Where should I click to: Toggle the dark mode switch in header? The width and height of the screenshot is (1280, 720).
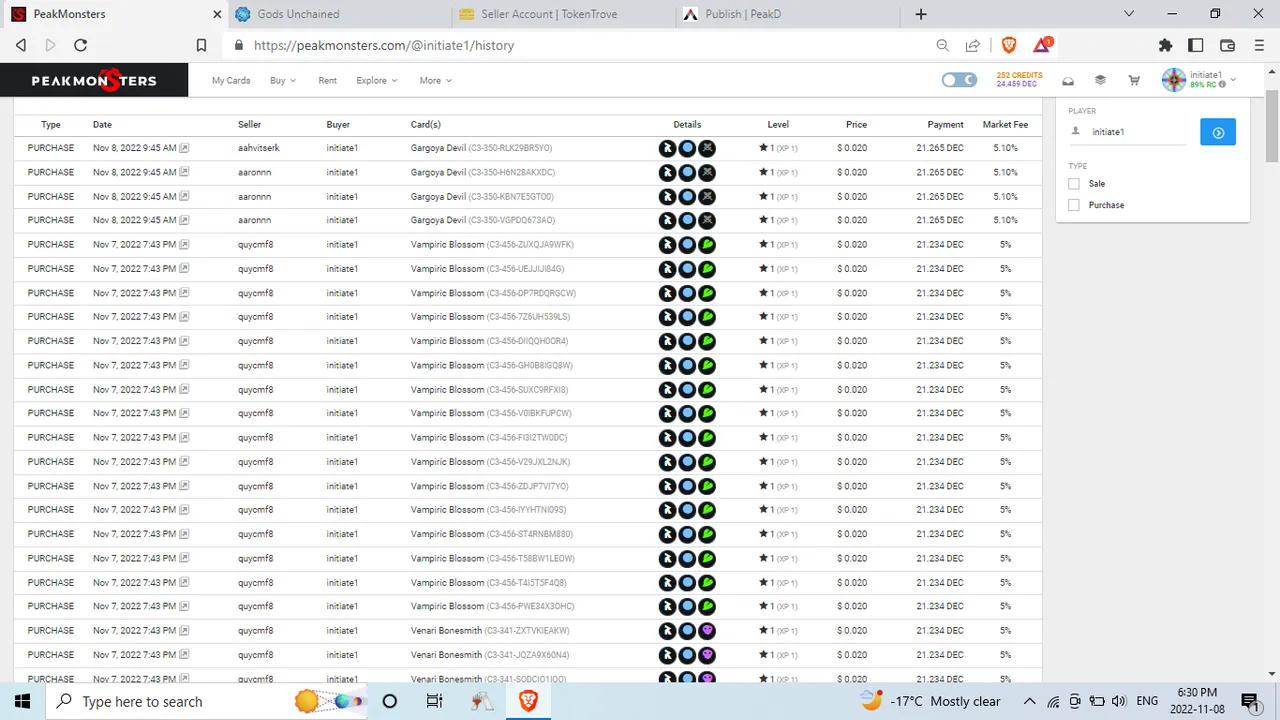[959, 80]
